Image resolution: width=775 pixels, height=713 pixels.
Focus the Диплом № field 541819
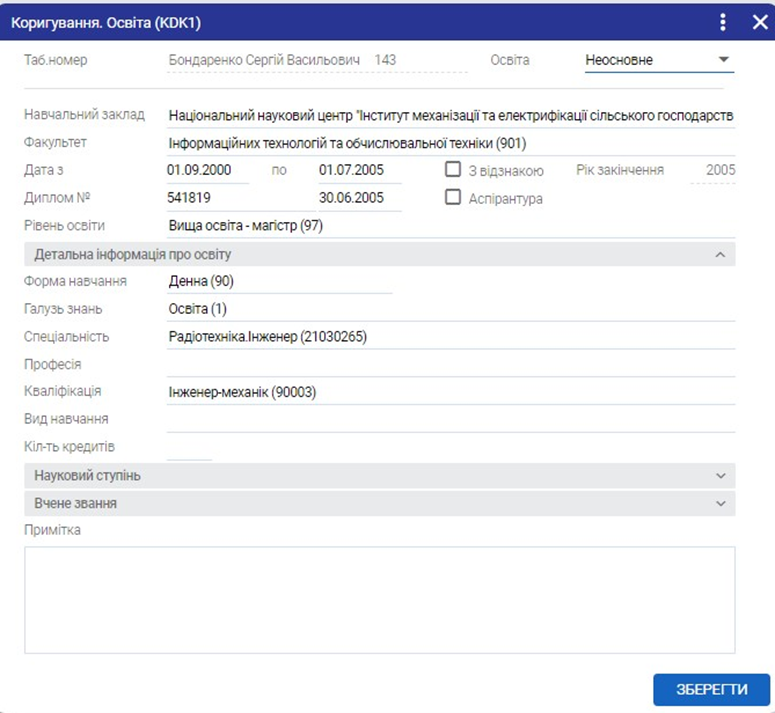tap(207, 198)
